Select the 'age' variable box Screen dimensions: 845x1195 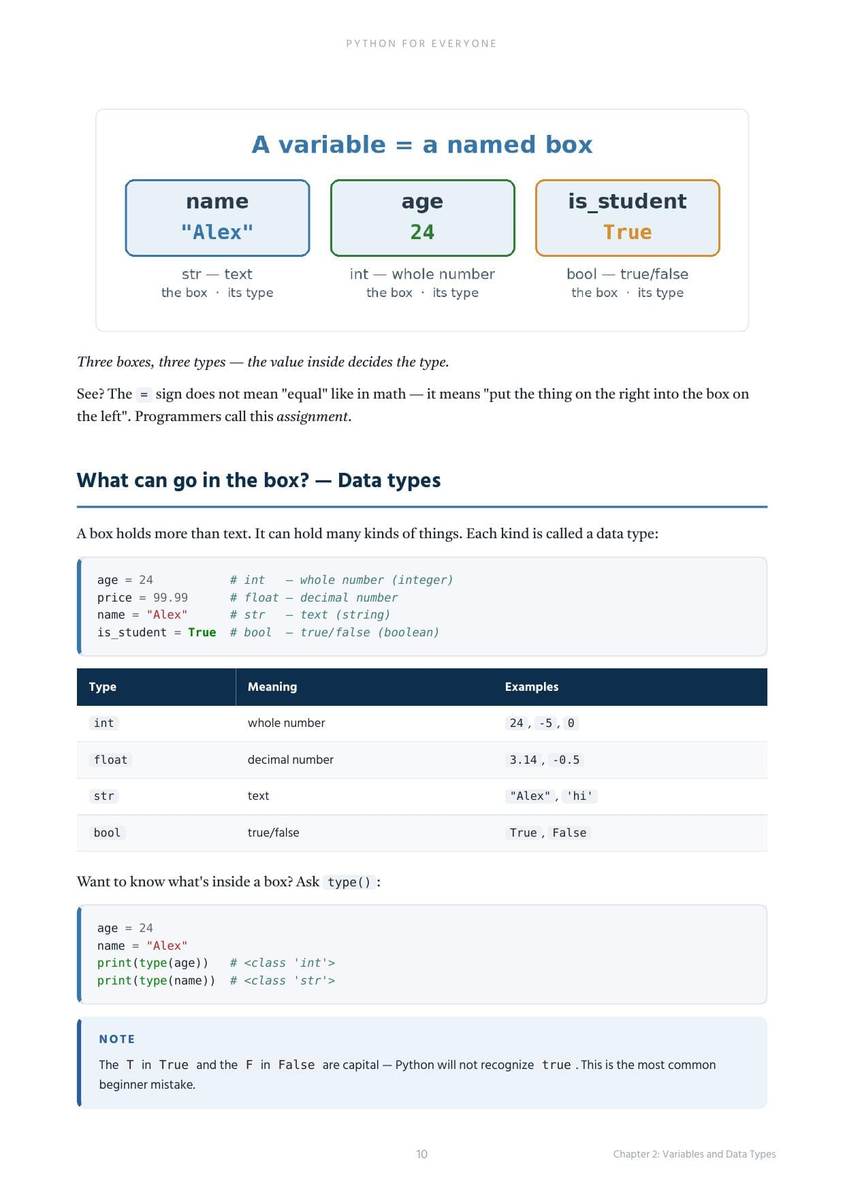pos(422,218)
